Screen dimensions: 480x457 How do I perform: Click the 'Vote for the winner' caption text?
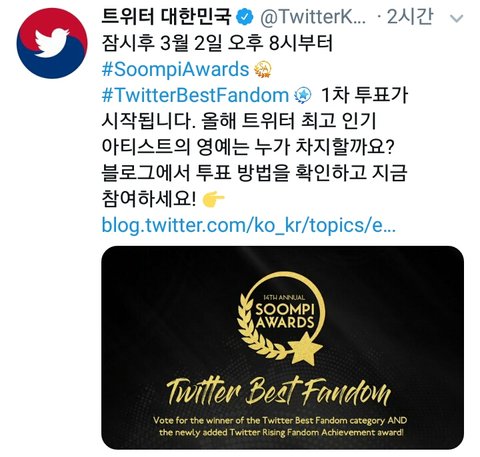coord(280,426)
